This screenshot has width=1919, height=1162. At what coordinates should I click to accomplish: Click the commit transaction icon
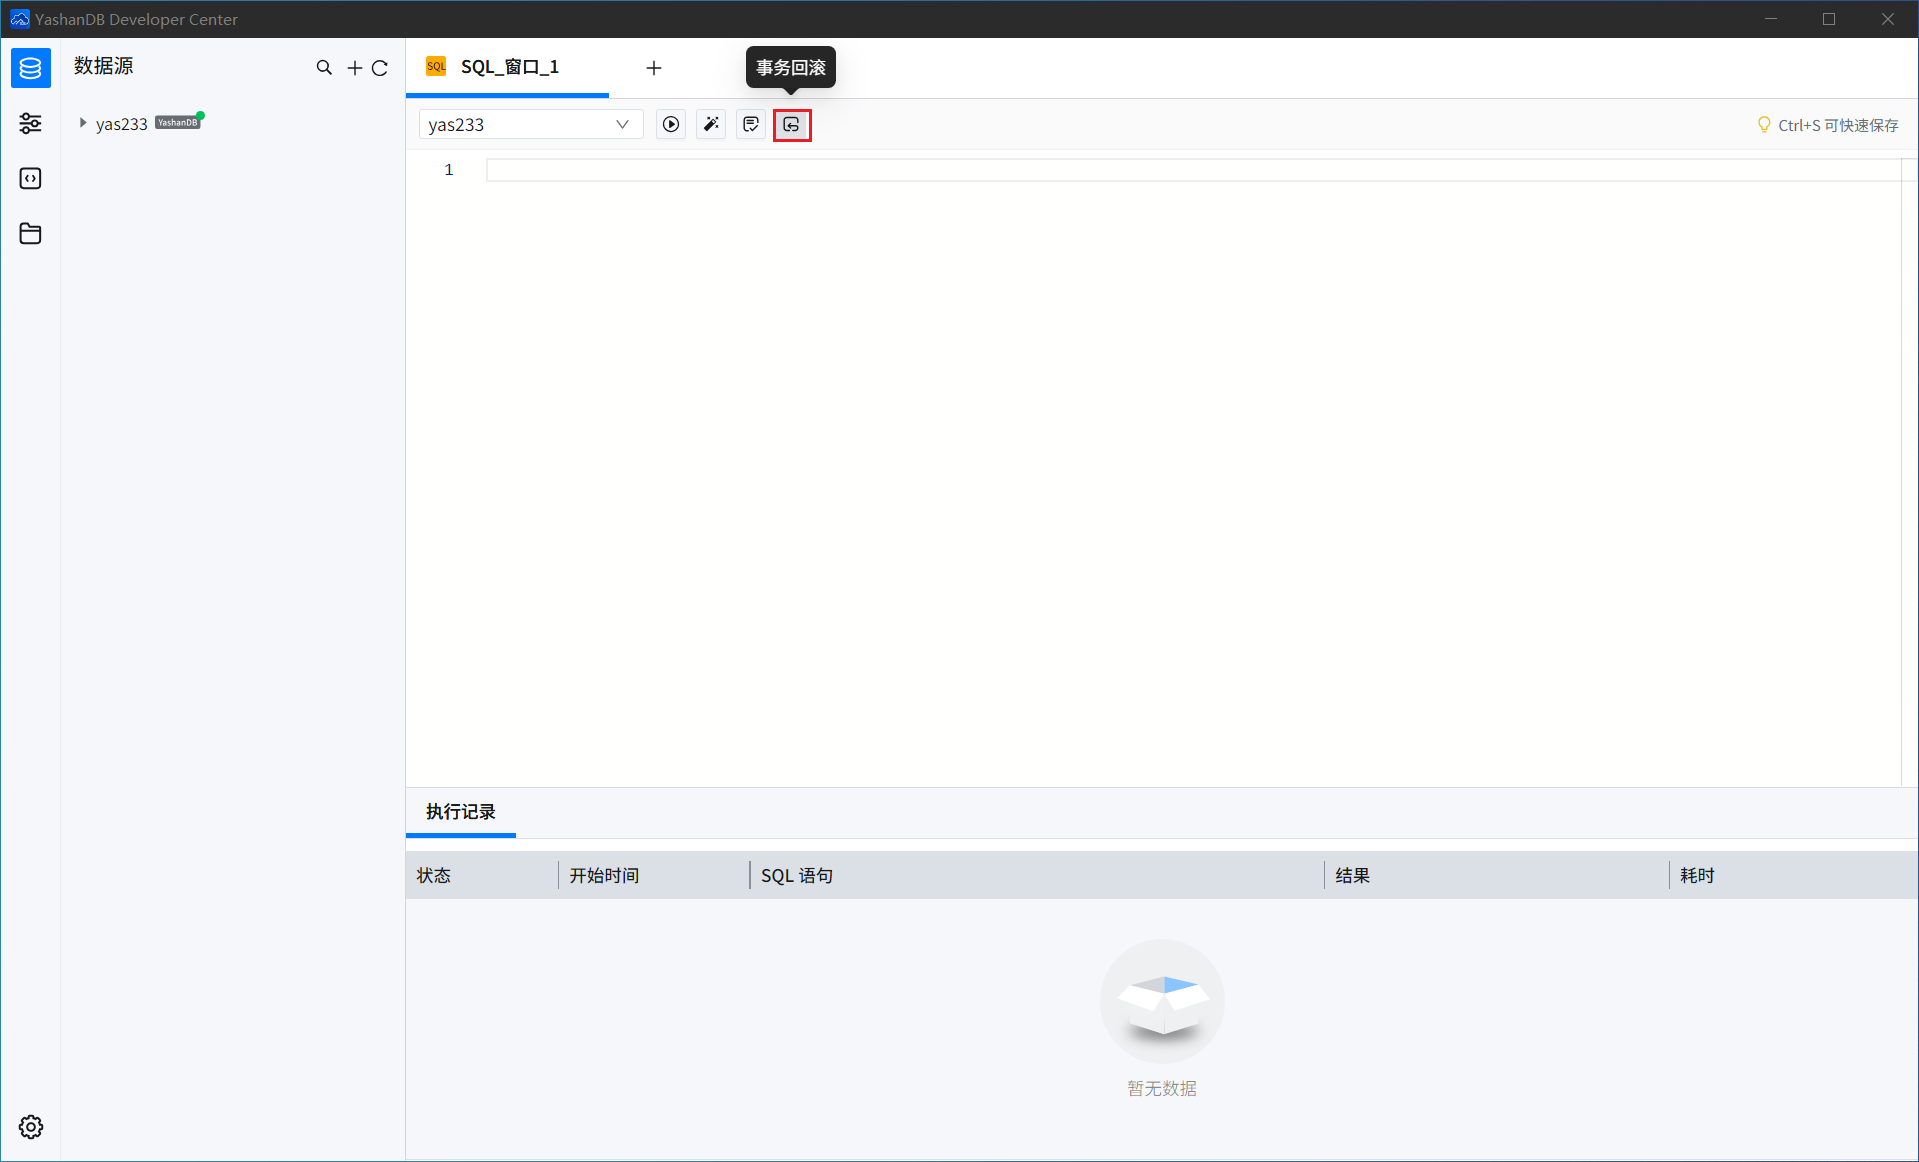coord(751,125)
